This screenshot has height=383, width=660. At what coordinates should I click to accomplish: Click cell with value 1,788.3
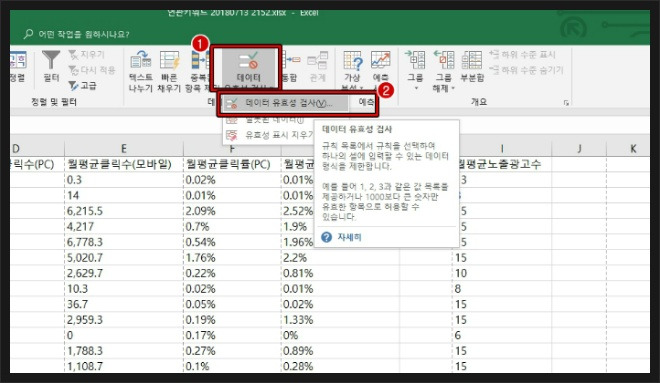(124, 351)
